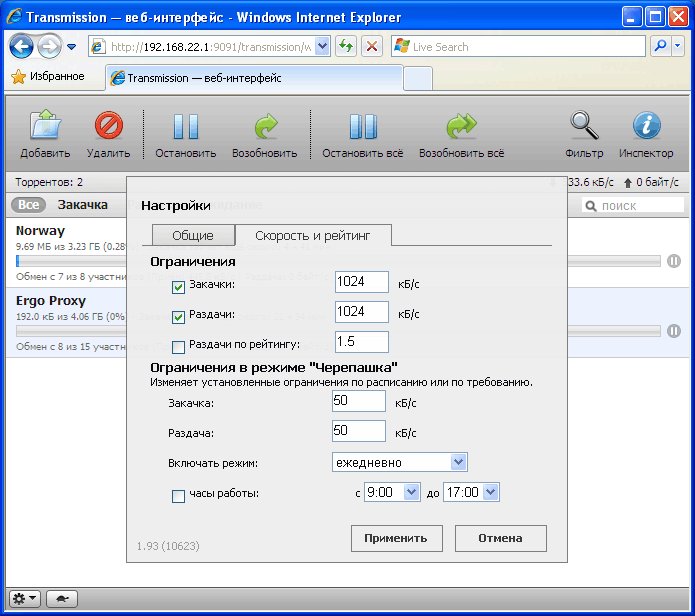Enable the часы работы checkbox
Image resolution: width=695 pixels, height=616 pixels.
[178, 496]
